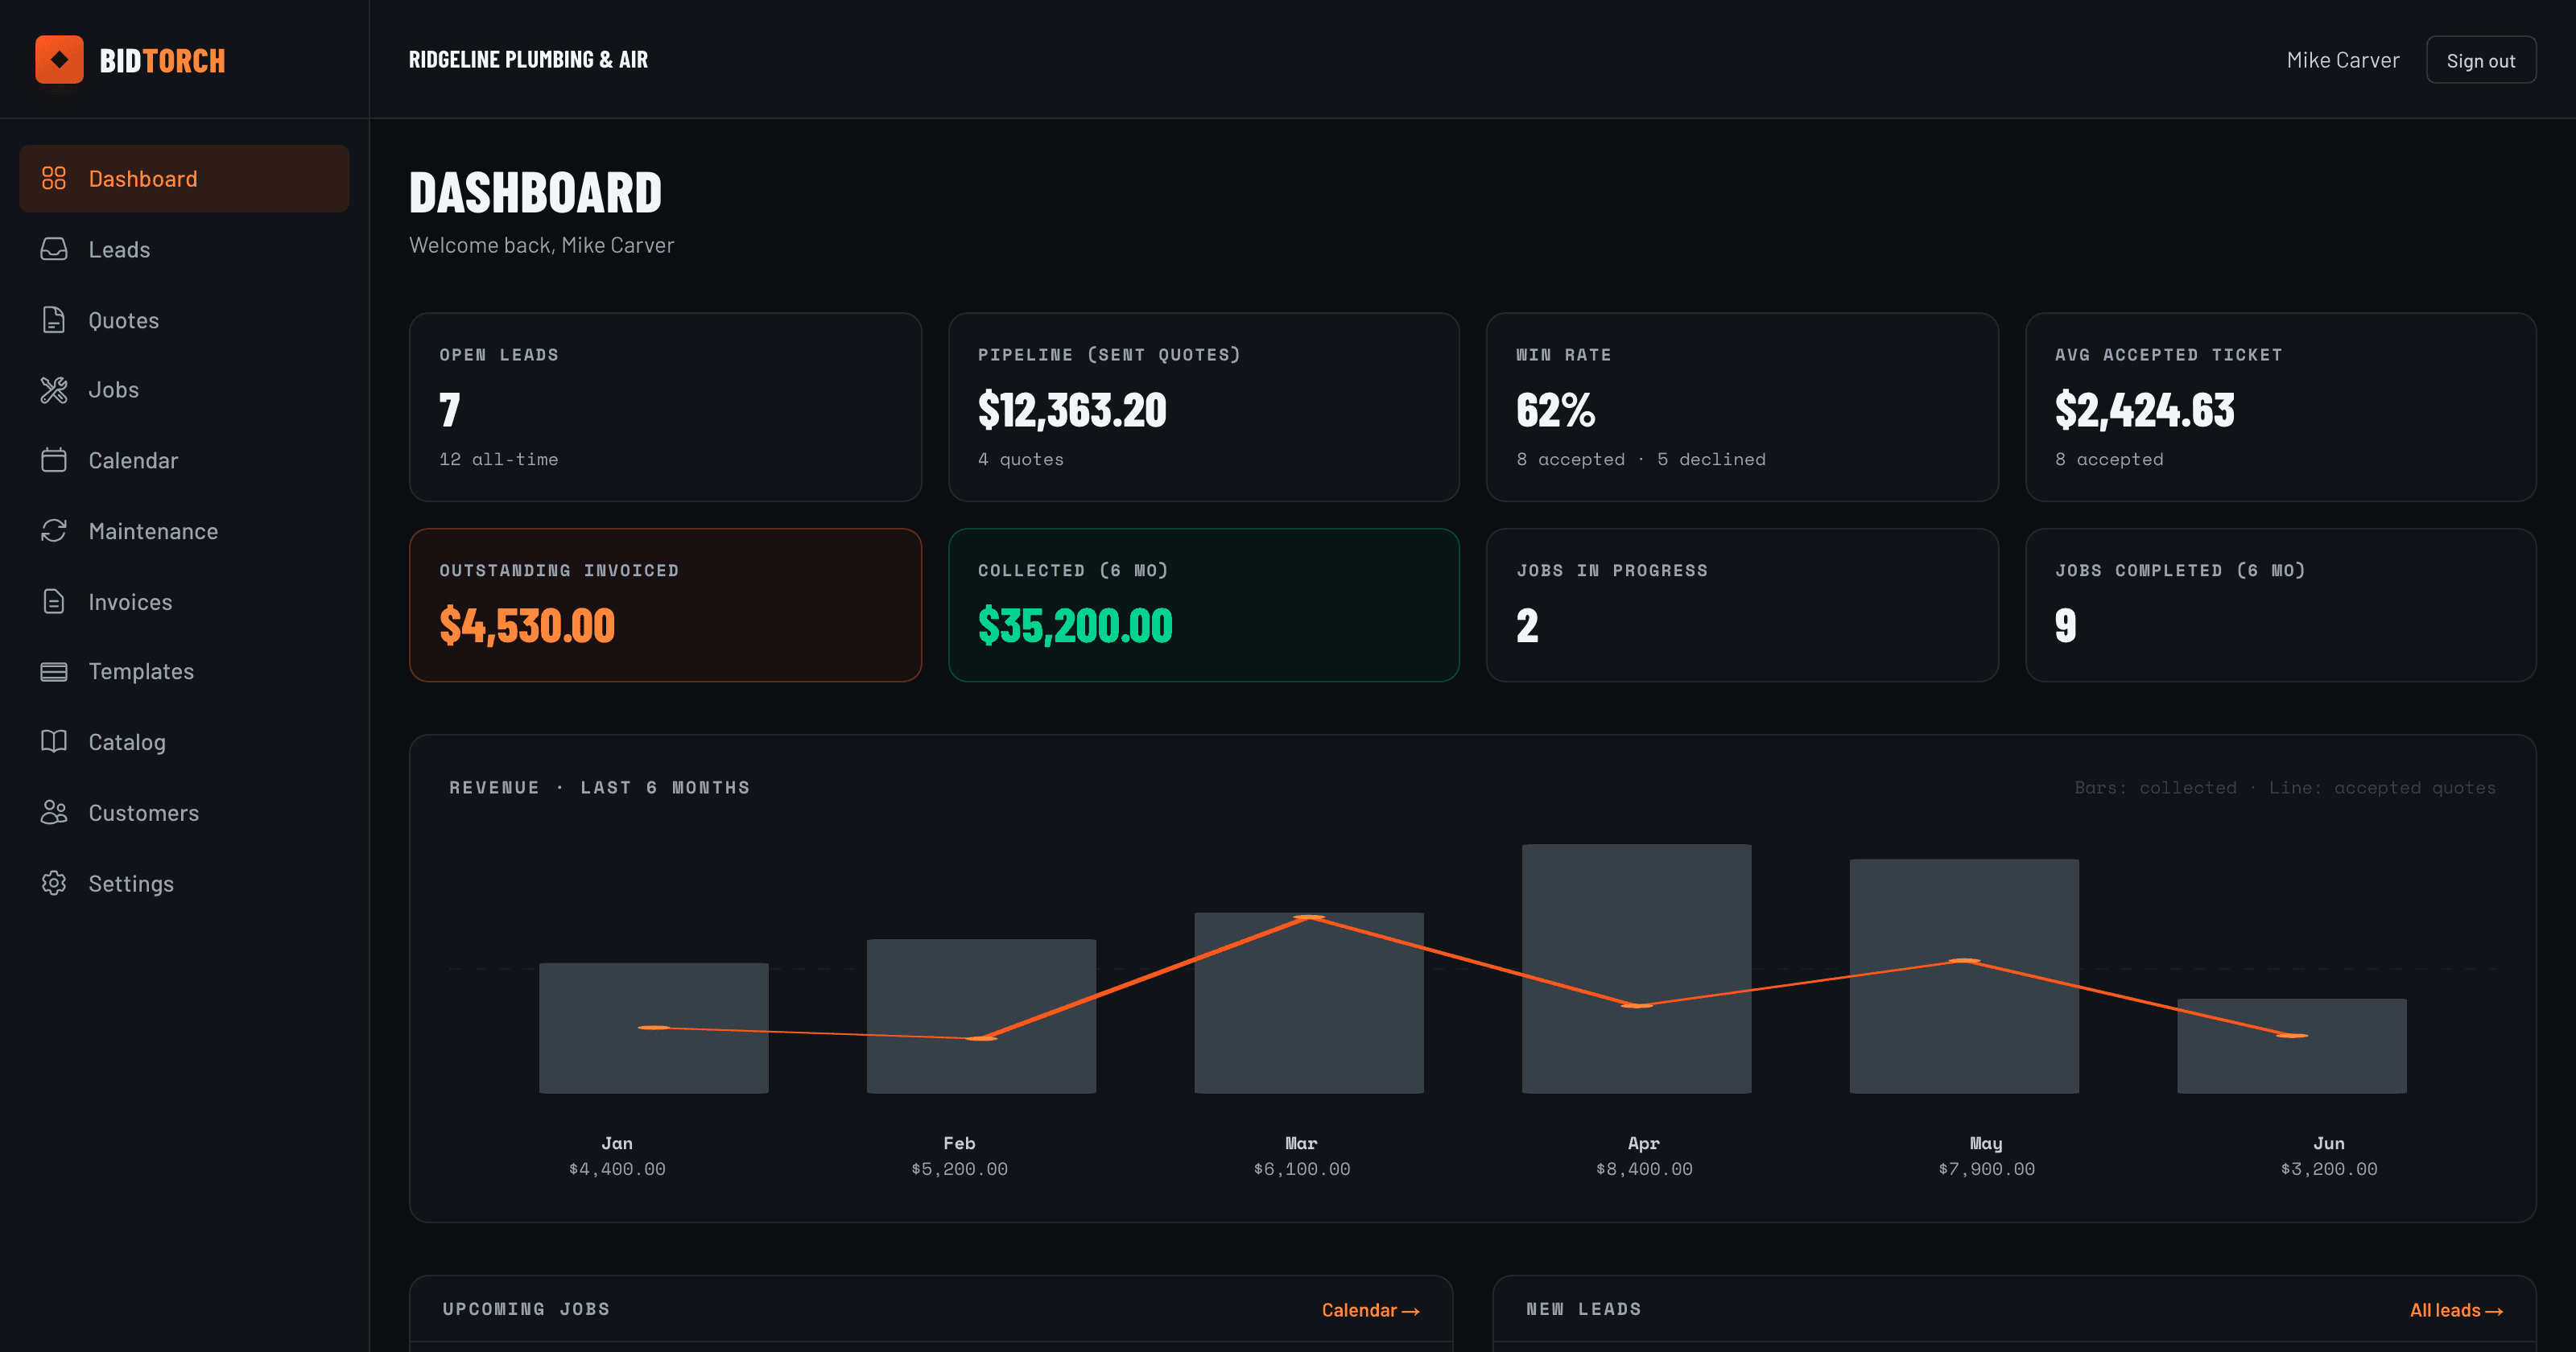
Task: Click the Jobs wrench-and-screwdriver icon
Action: (54, 390)
